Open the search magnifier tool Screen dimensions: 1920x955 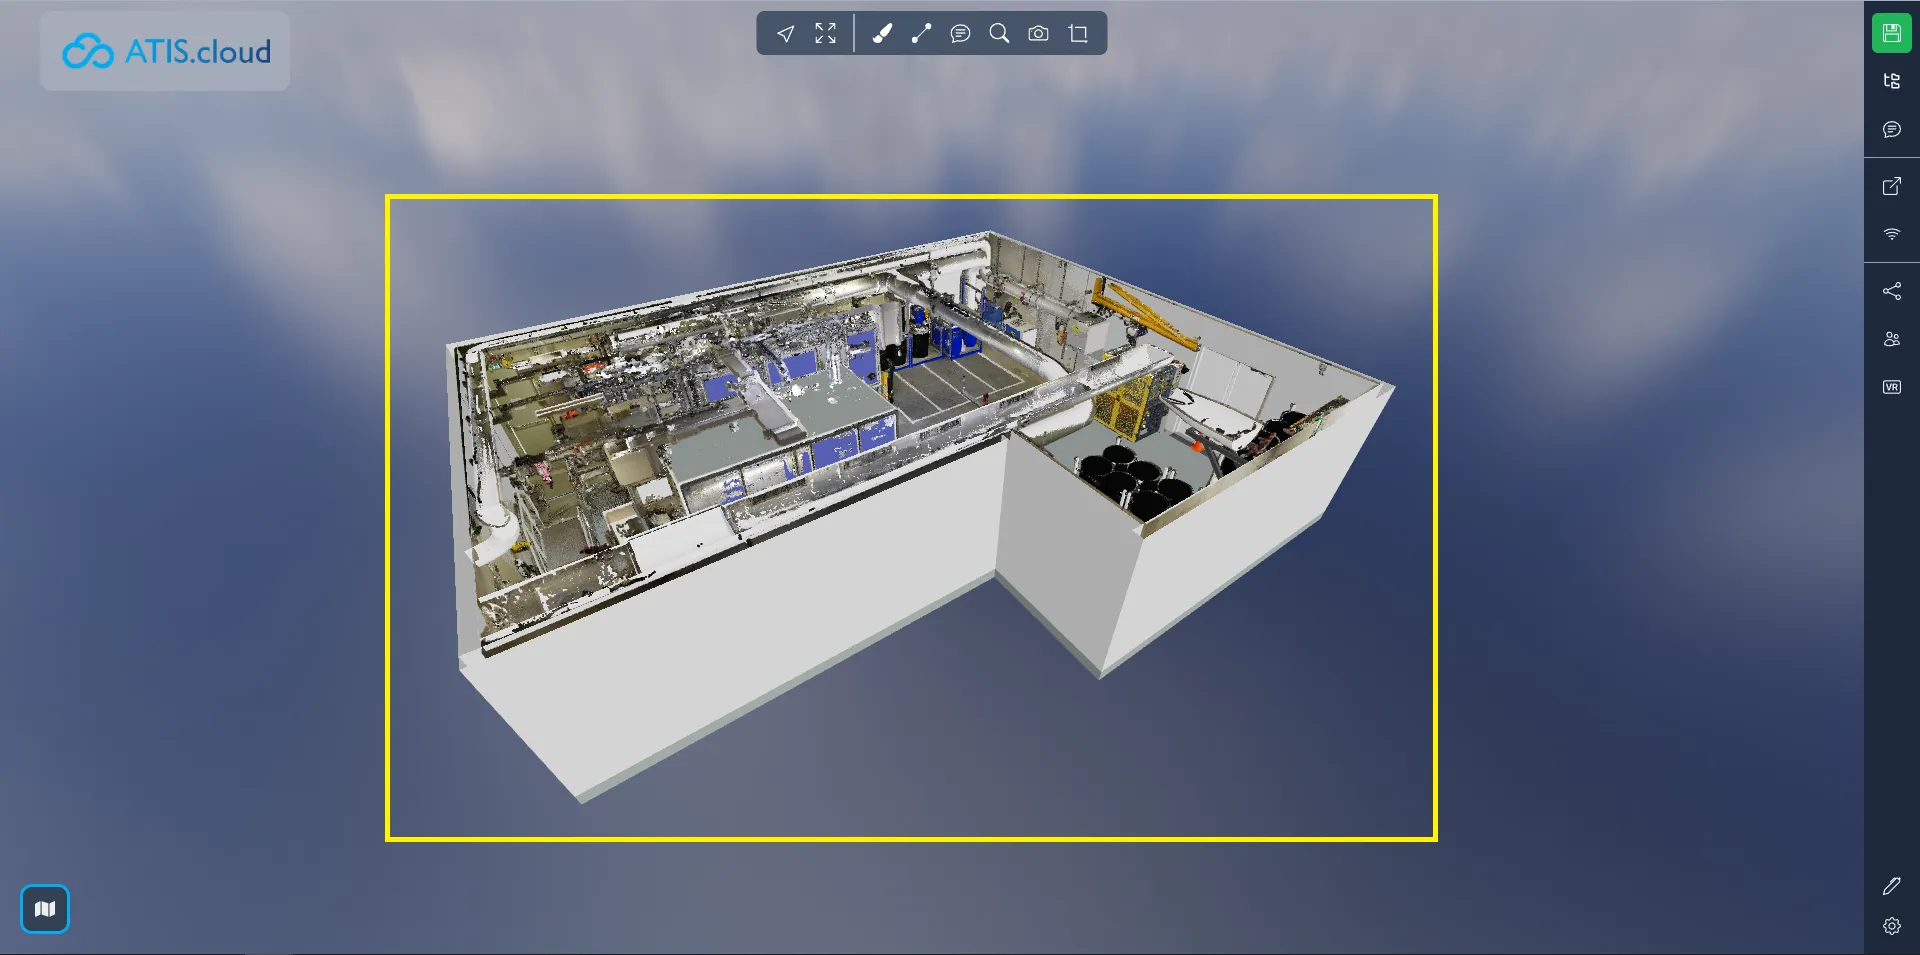click(999, 34)
